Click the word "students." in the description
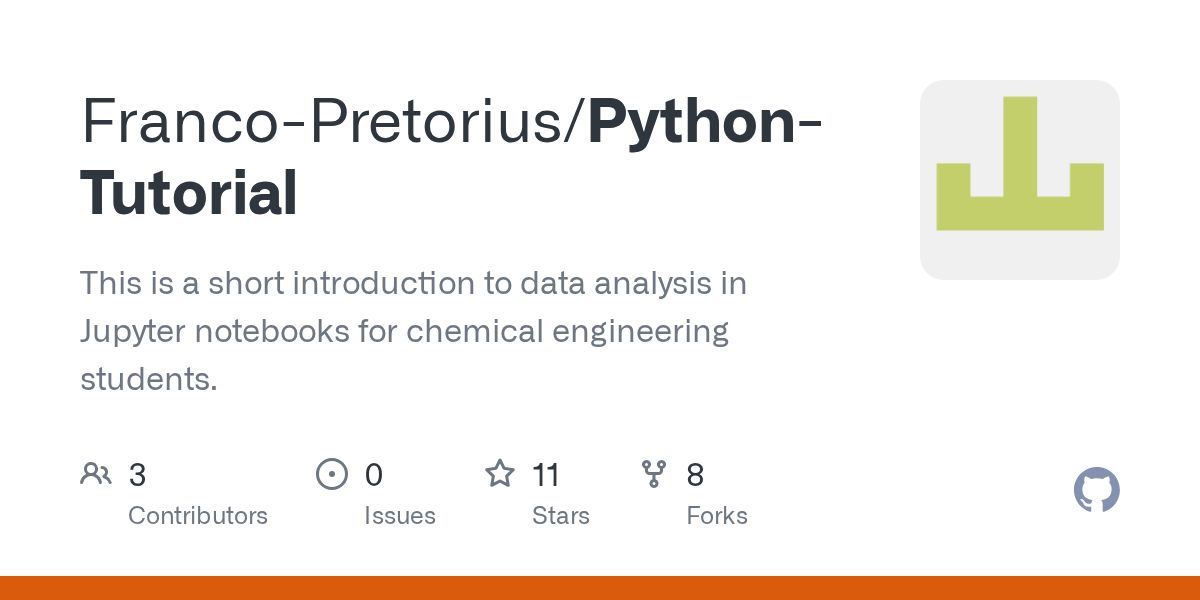This screenshot has height=600, width=1200. (x=148, y=379)
